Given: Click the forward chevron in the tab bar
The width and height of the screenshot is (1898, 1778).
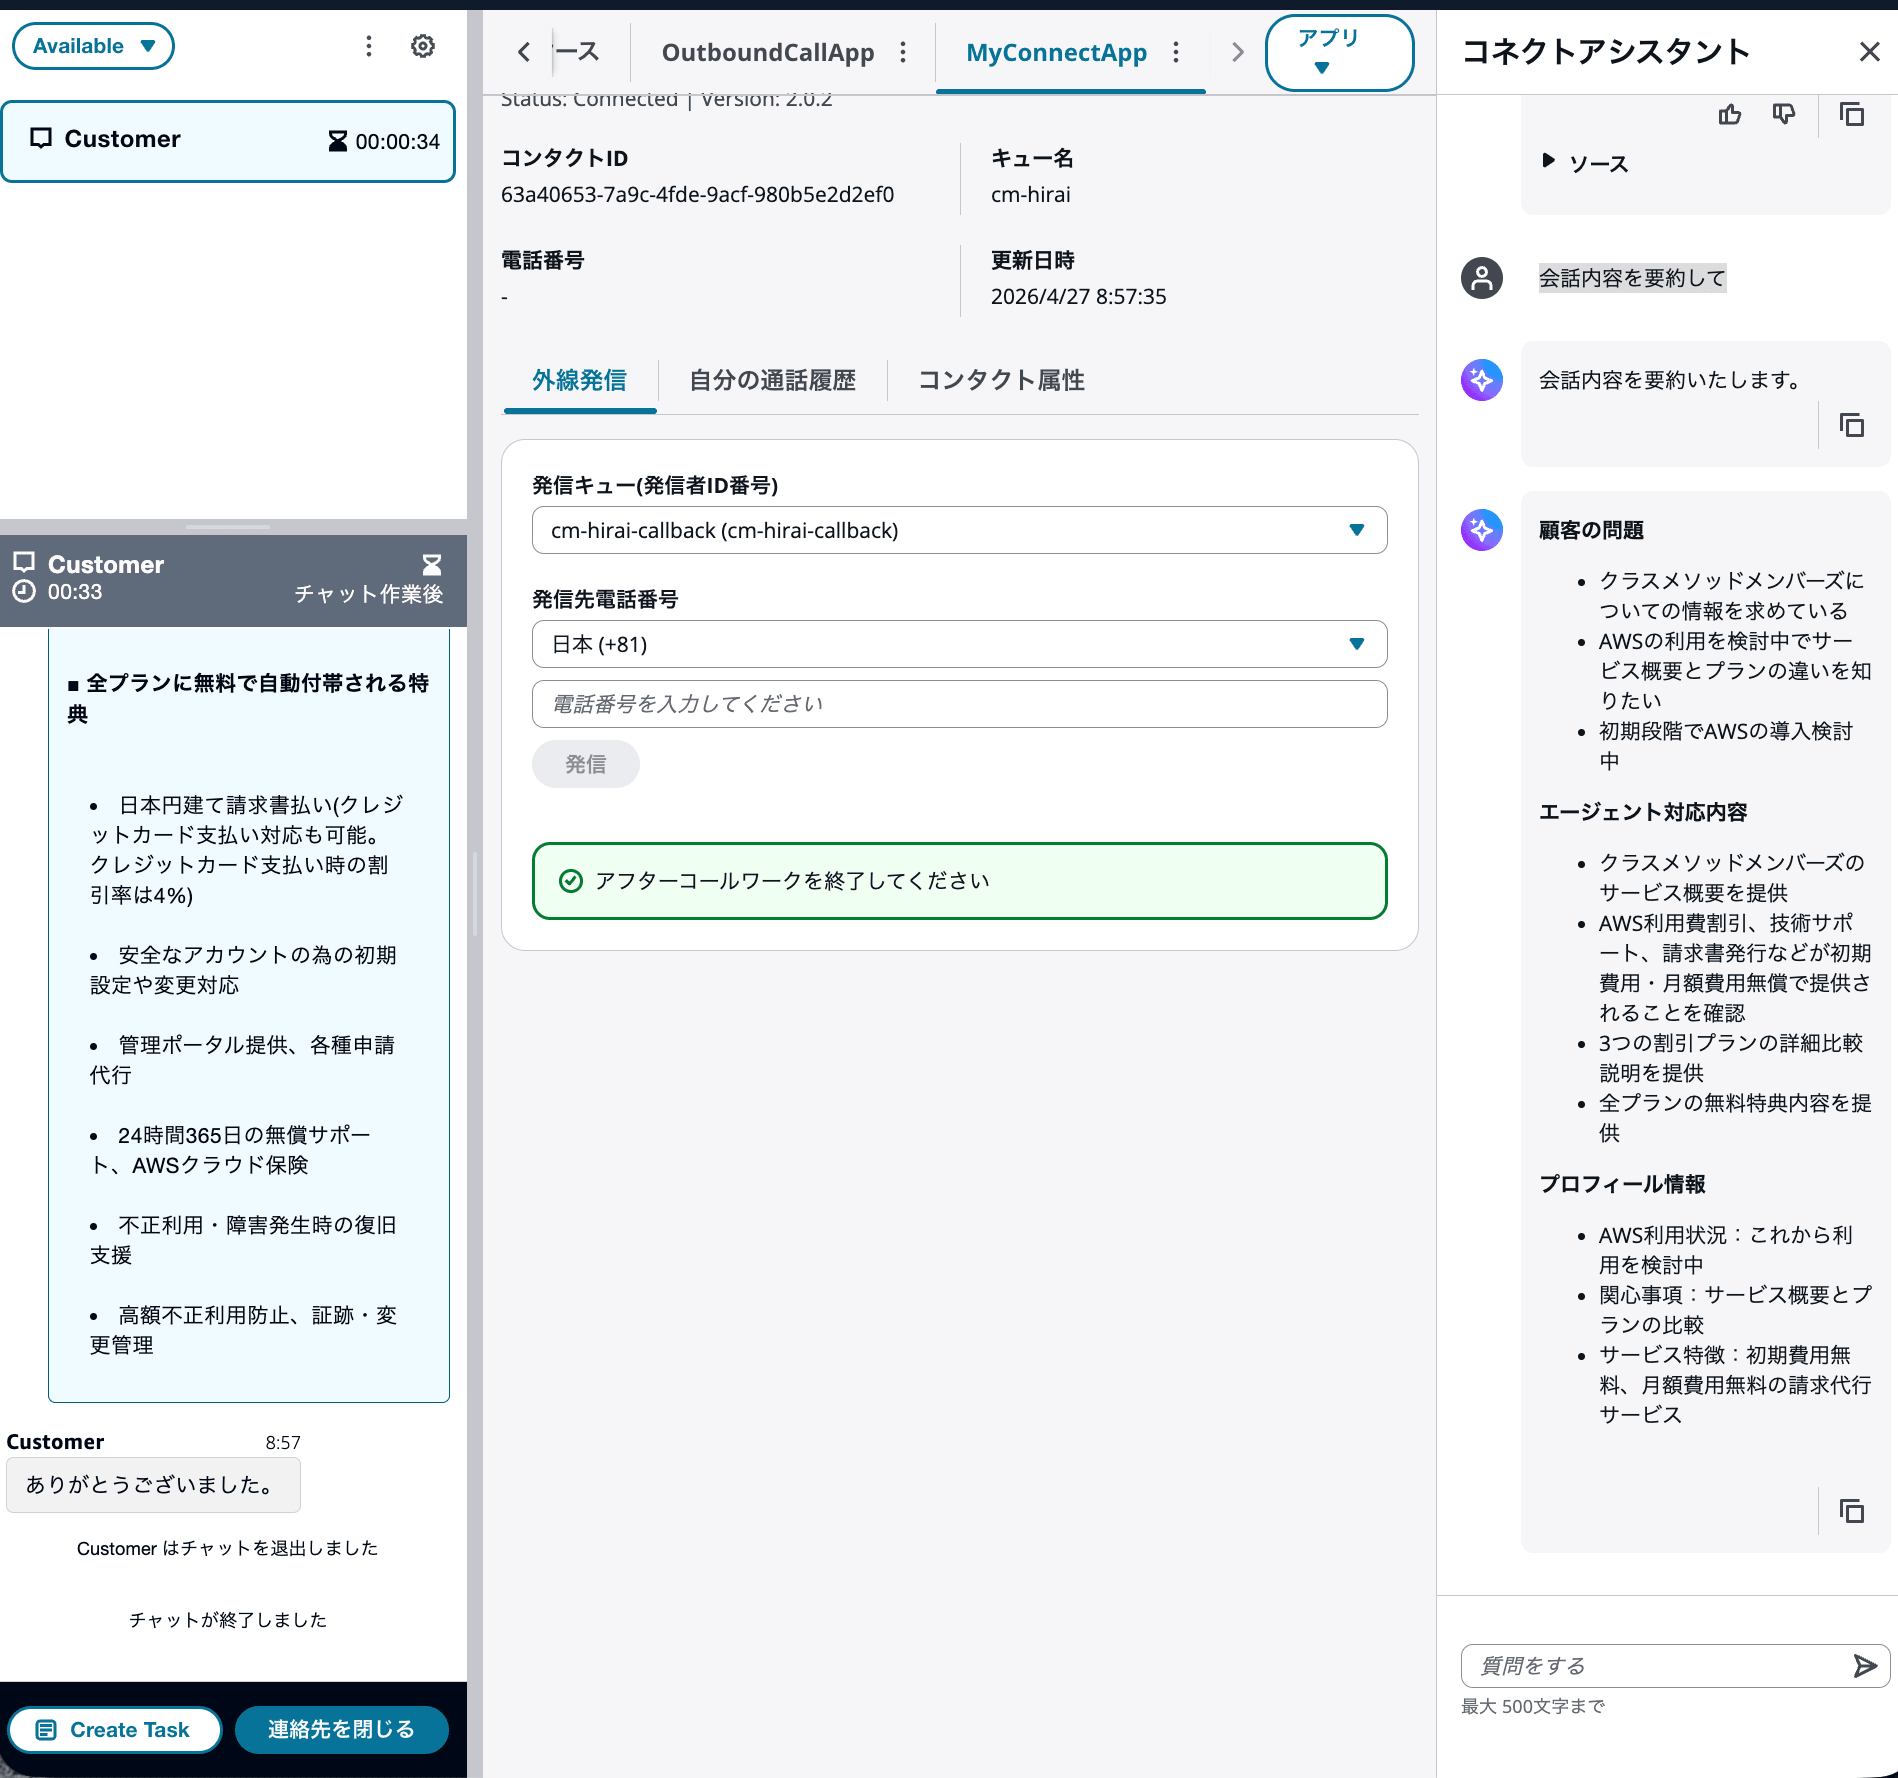Looking at the screenshot, I should point(1237,52).
